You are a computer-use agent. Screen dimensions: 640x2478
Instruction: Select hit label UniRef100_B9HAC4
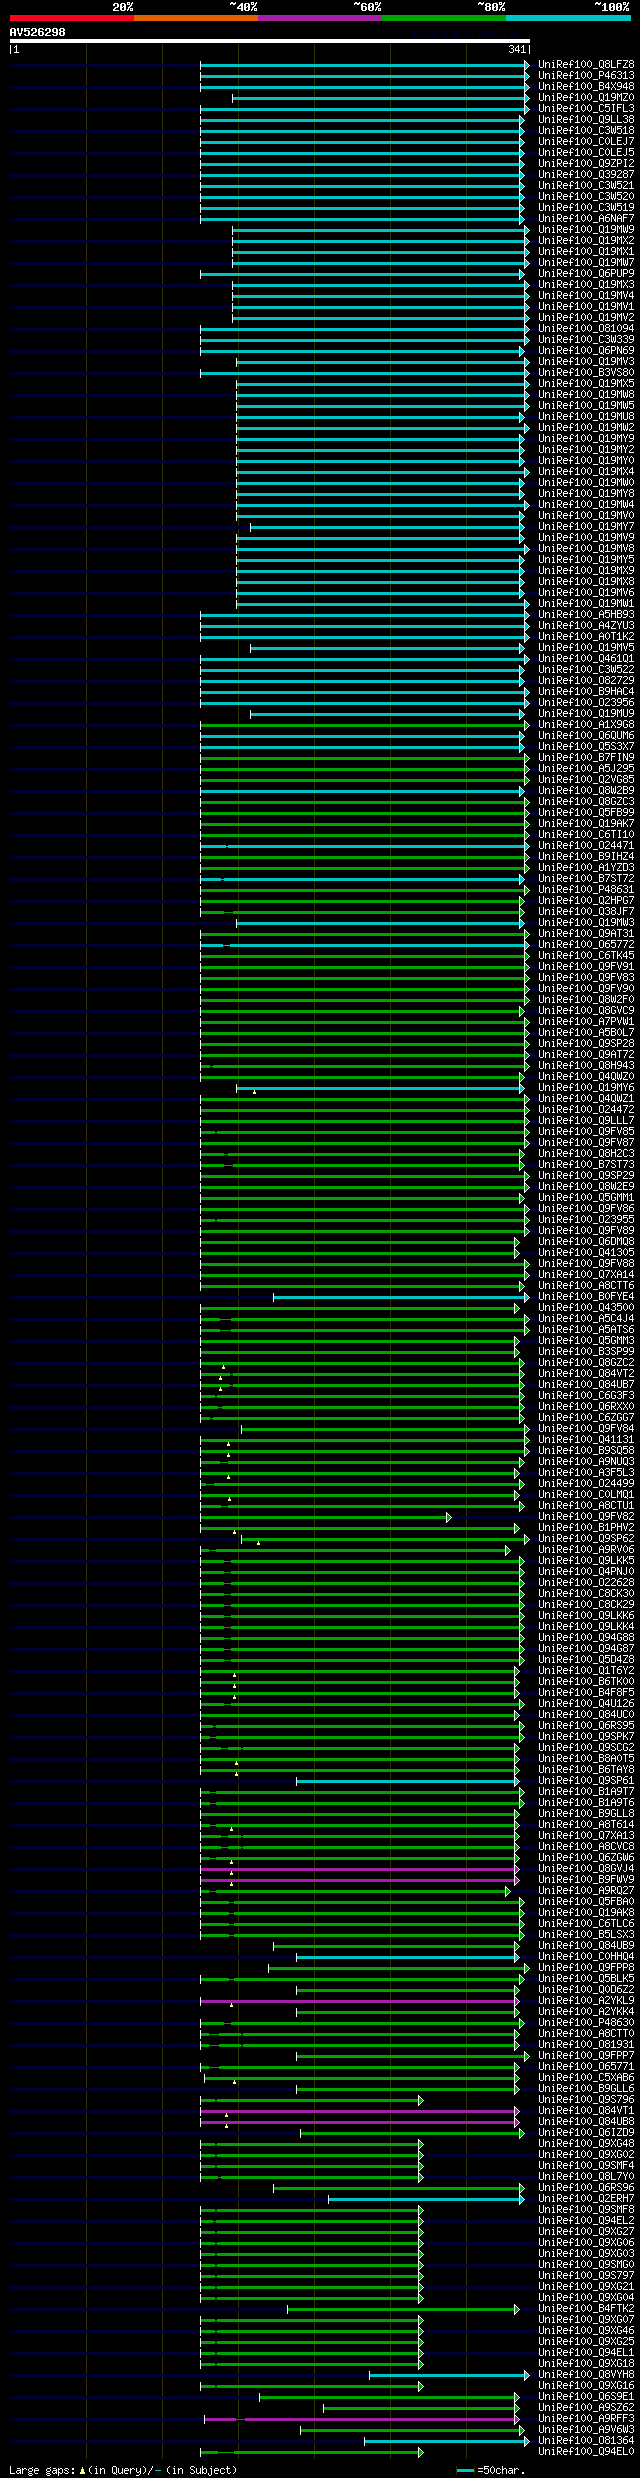point(586,692)
